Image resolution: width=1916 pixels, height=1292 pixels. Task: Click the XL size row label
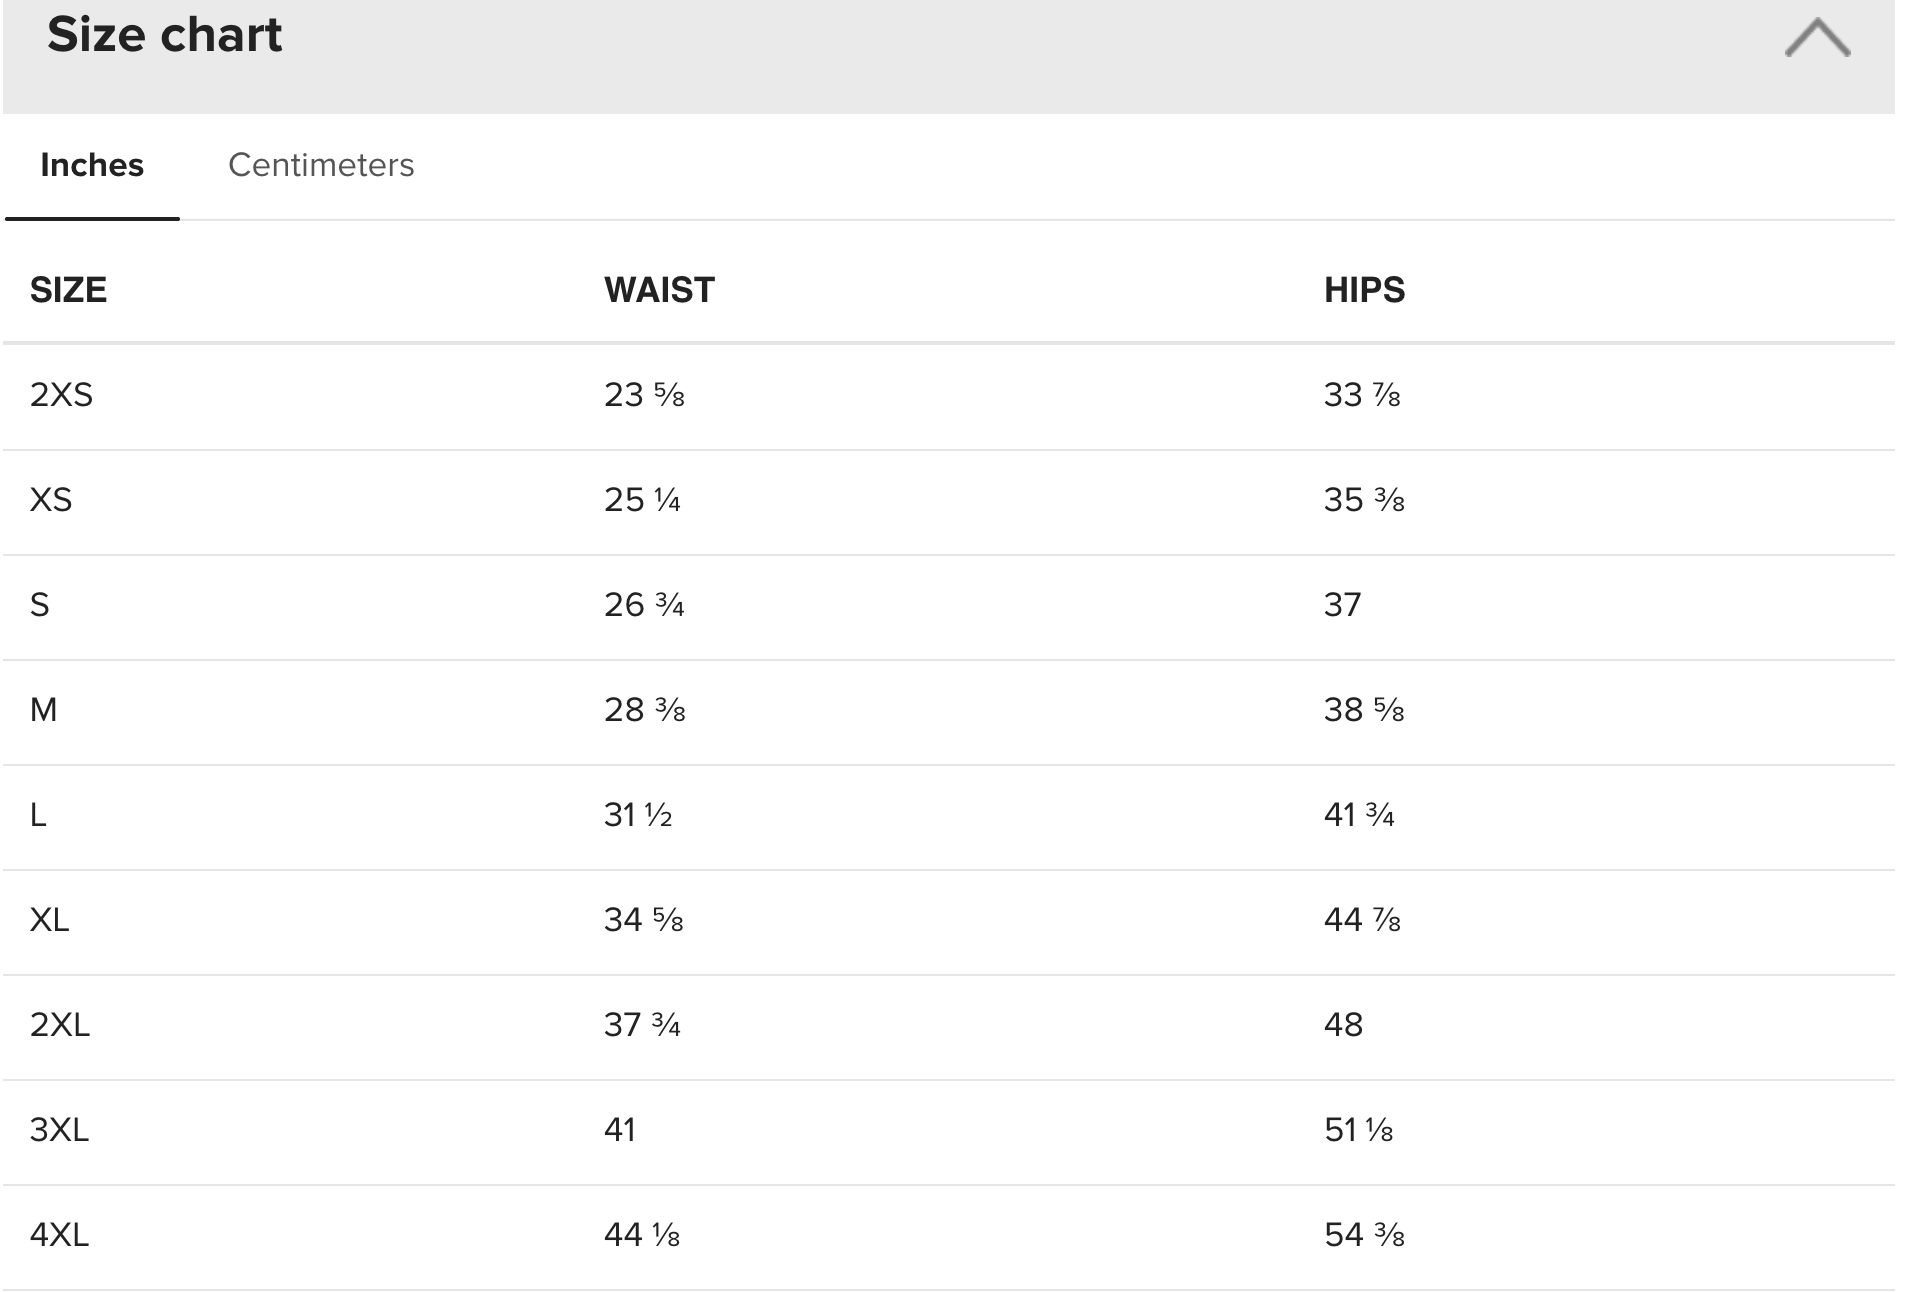coord(50,920)
